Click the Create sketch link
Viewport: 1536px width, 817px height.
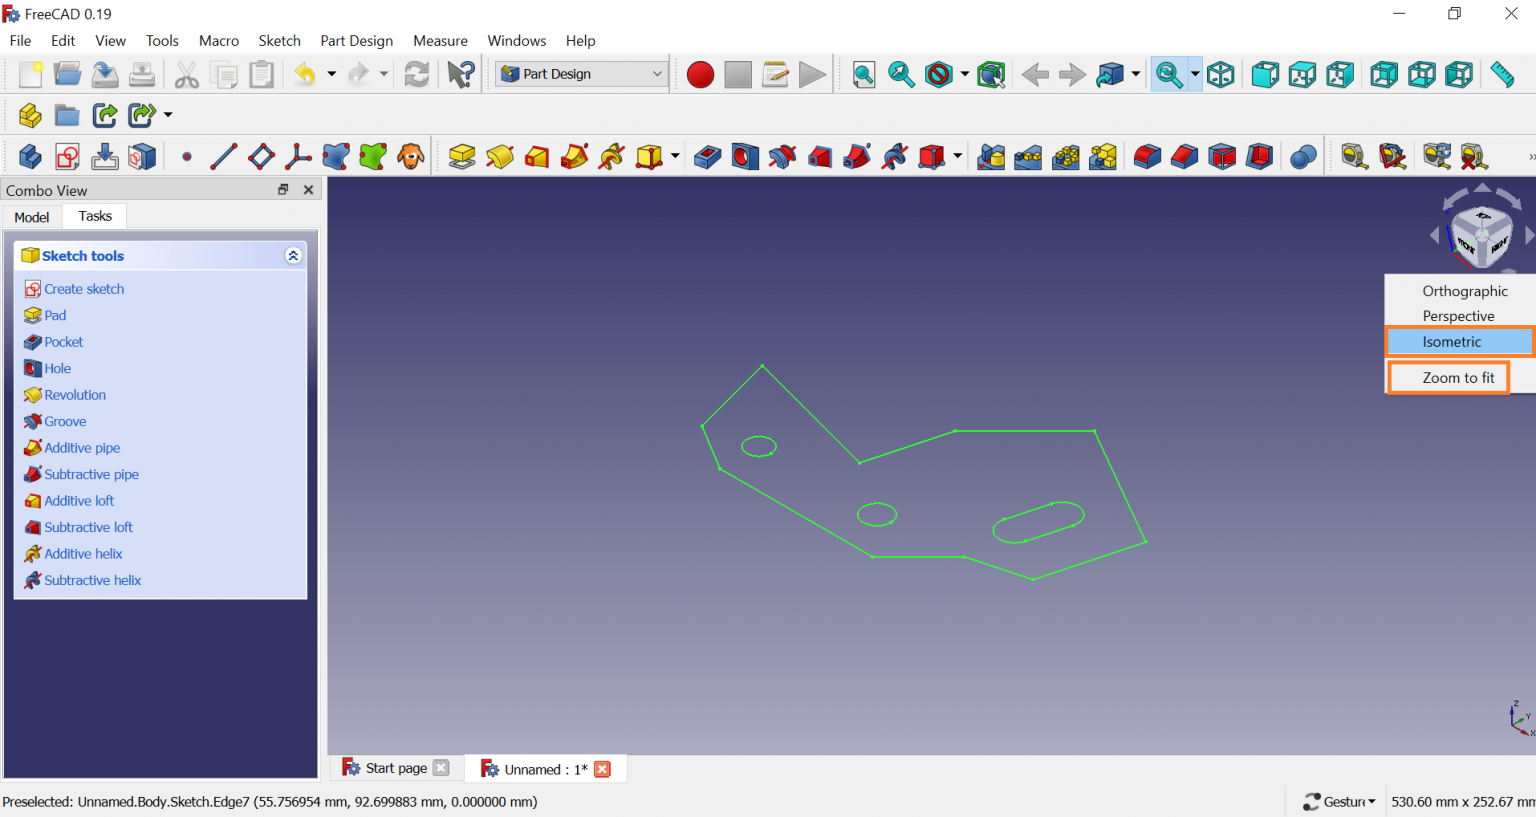click(x=84, y=289)
